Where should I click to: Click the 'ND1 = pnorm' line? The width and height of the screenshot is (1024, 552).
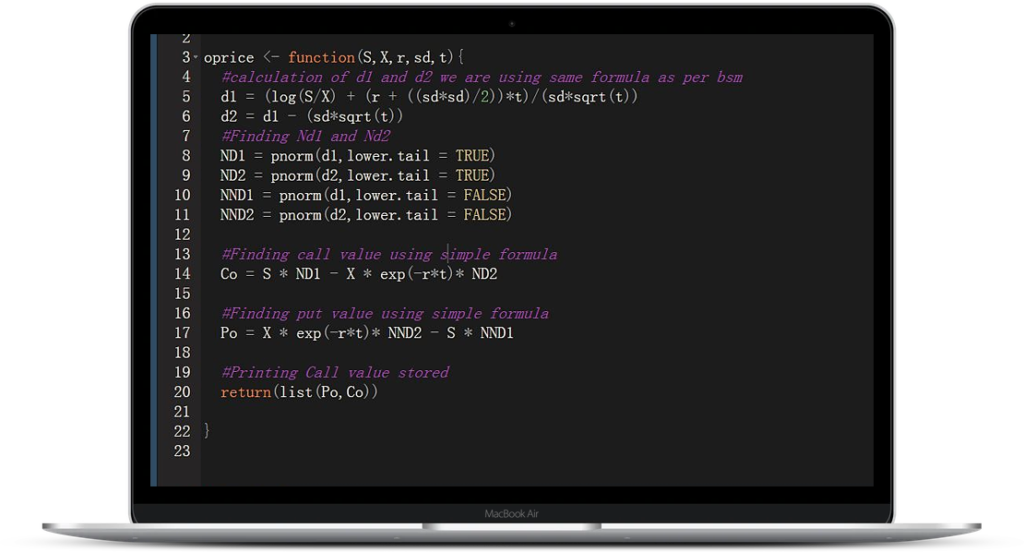click(358, 155)
